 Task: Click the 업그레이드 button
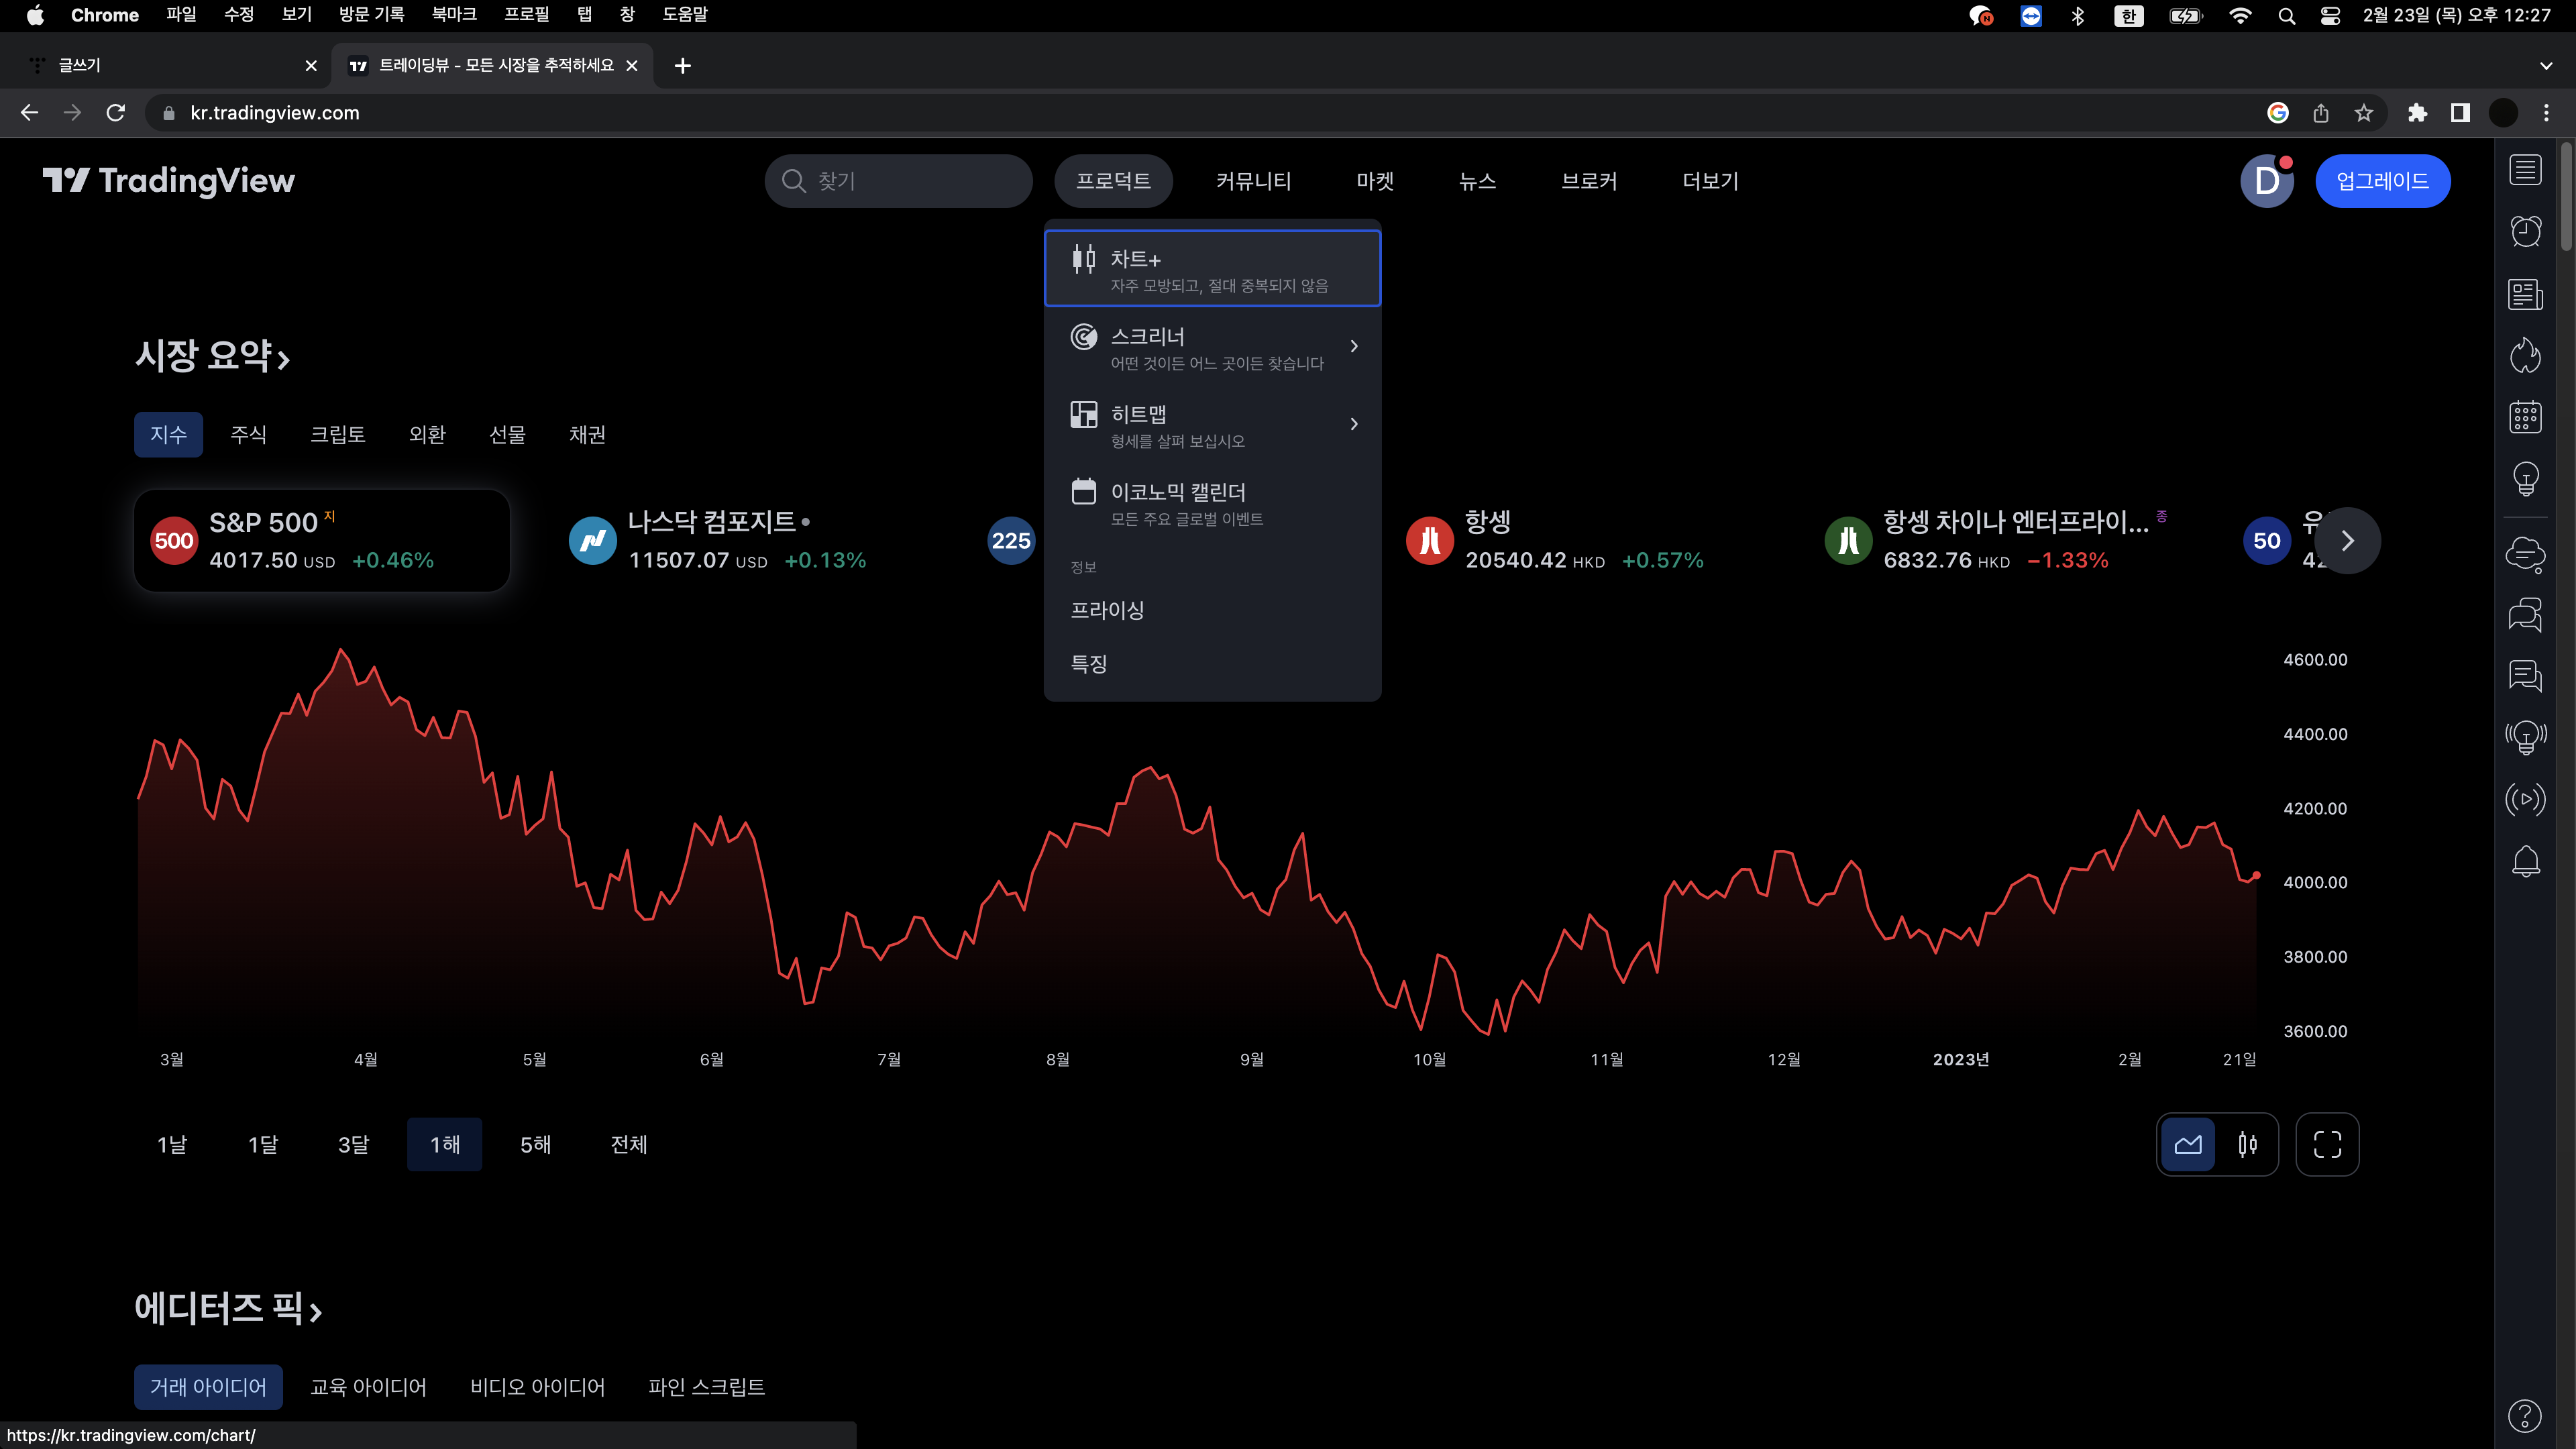(2382, 181)
